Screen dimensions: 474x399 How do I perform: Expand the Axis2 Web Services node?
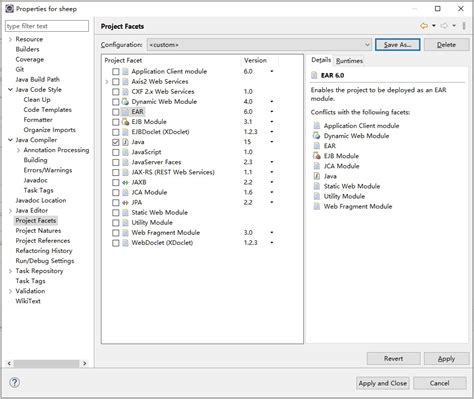[x=107, y=82]
